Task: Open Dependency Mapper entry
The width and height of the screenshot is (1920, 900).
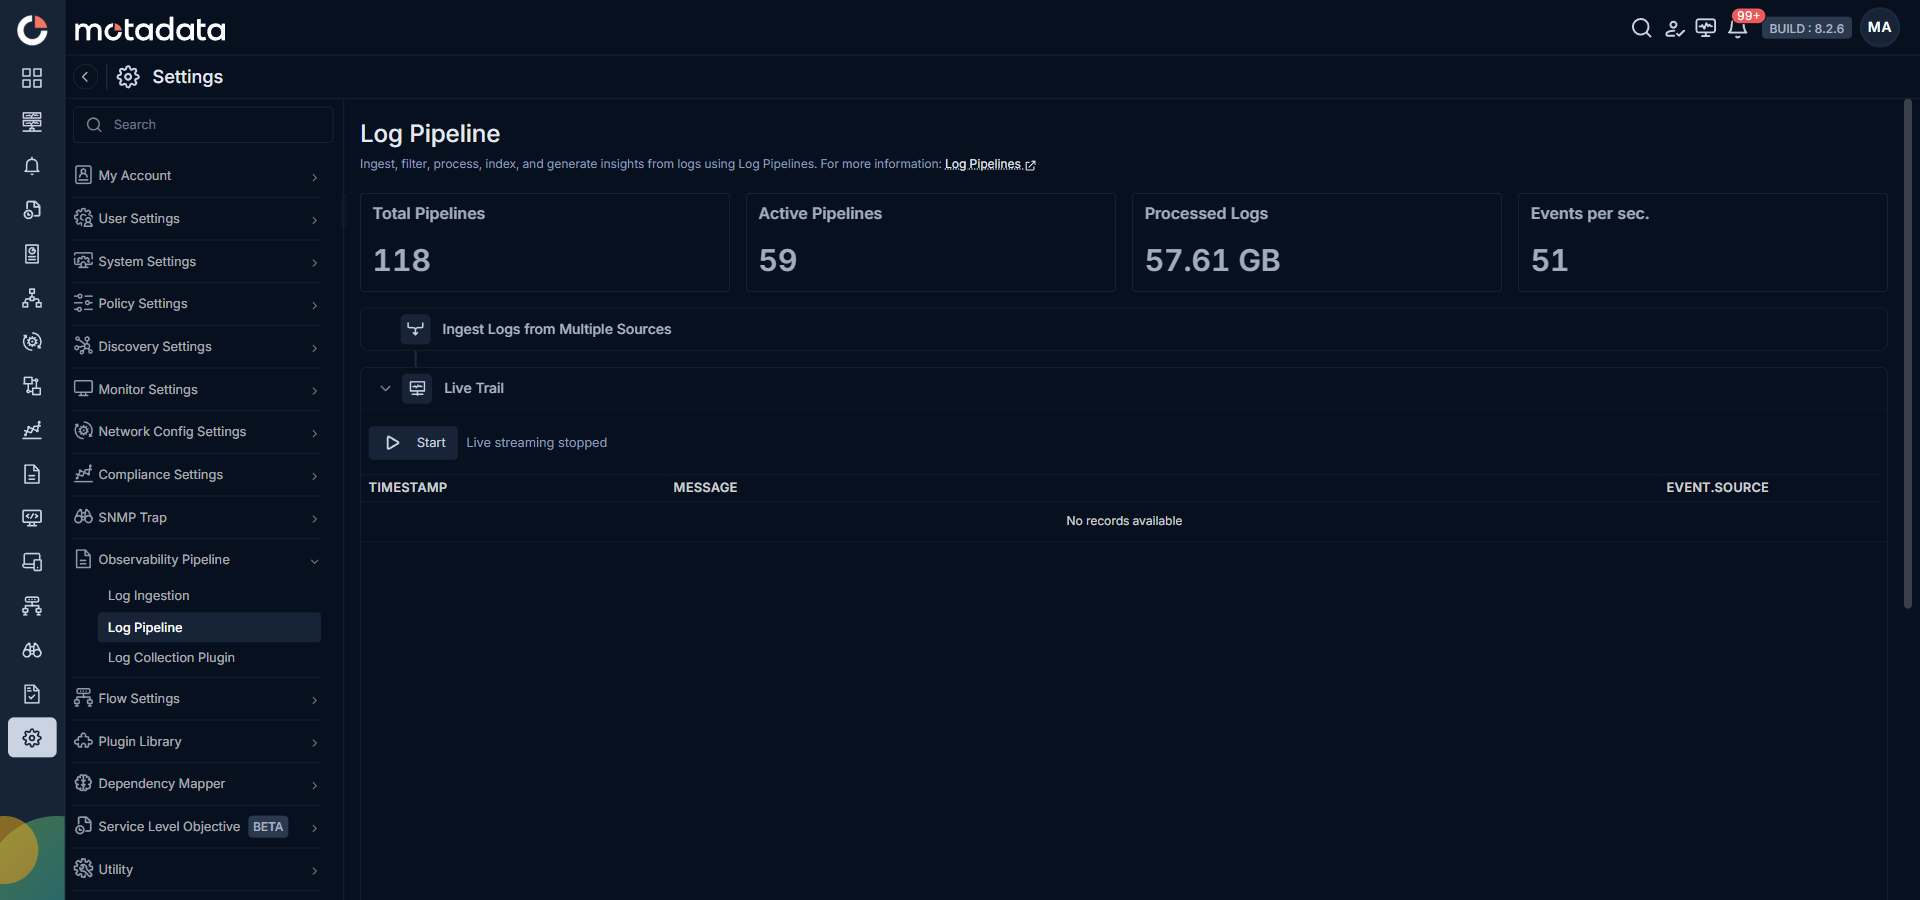Action: point(197,783)
